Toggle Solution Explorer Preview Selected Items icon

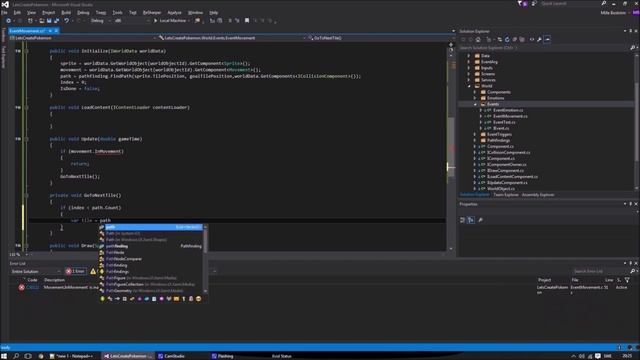coord(547,40)
